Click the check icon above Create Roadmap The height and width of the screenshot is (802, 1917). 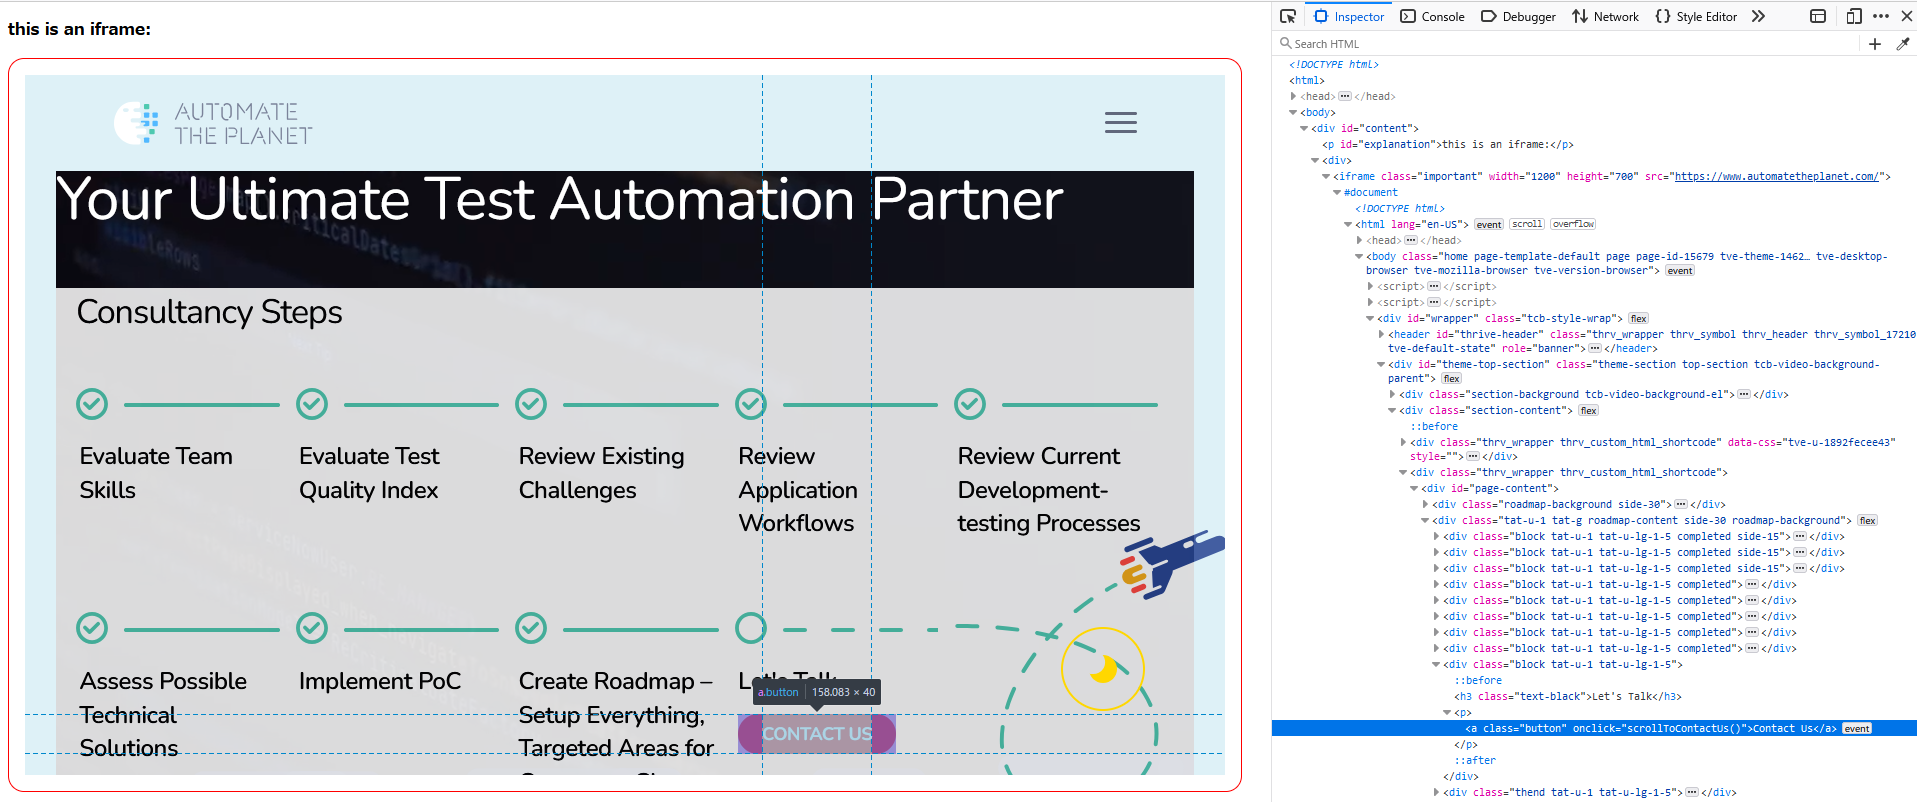[531, 628]
